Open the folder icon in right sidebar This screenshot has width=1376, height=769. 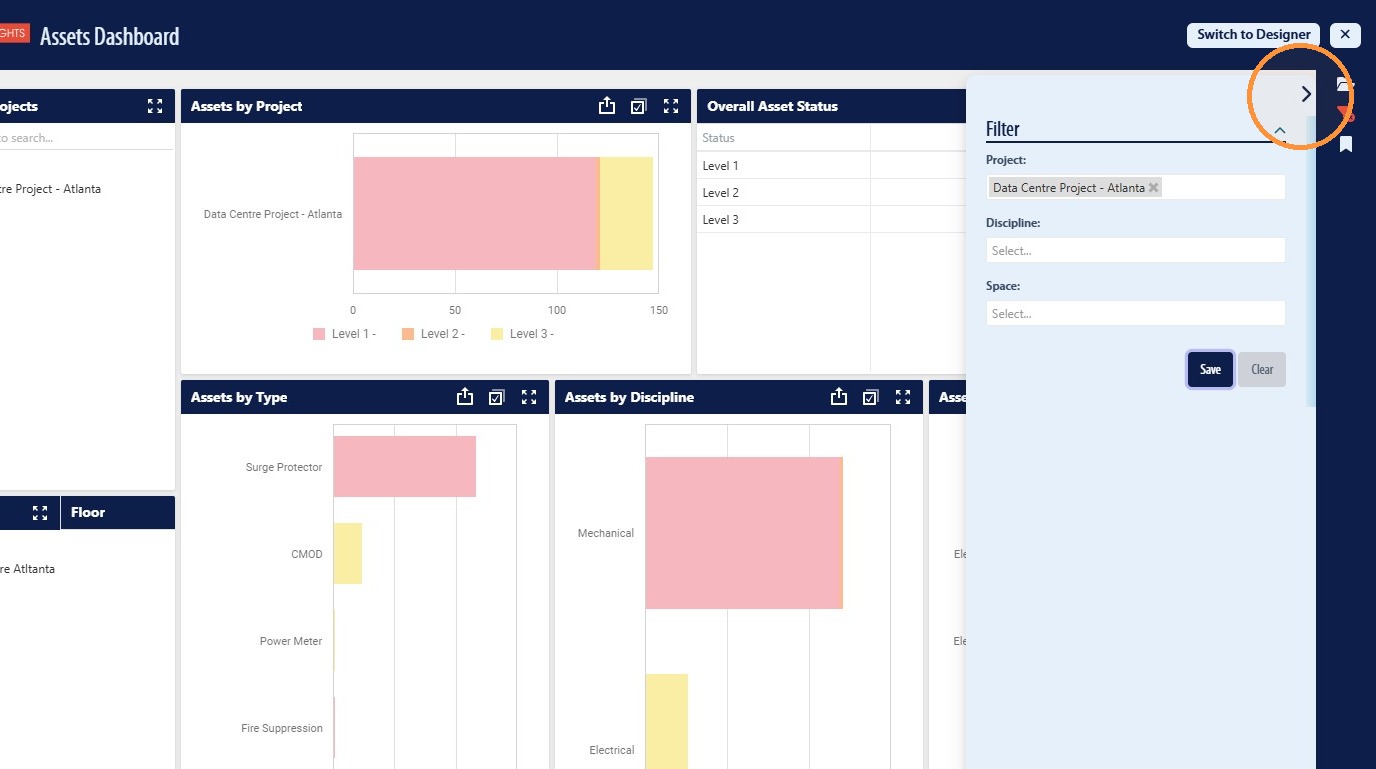pyautogui.click(x=1346, y=86)
